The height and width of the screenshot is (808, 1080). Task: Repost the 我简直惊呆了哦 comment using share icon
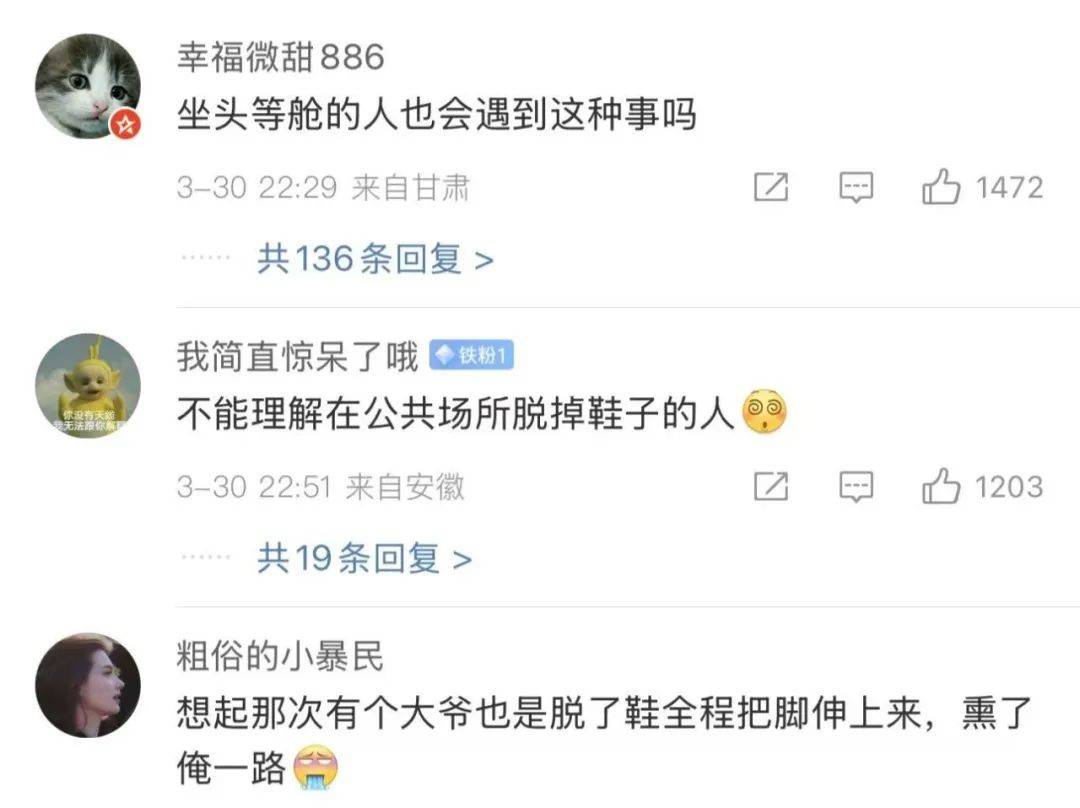click(x=771, y=486)
